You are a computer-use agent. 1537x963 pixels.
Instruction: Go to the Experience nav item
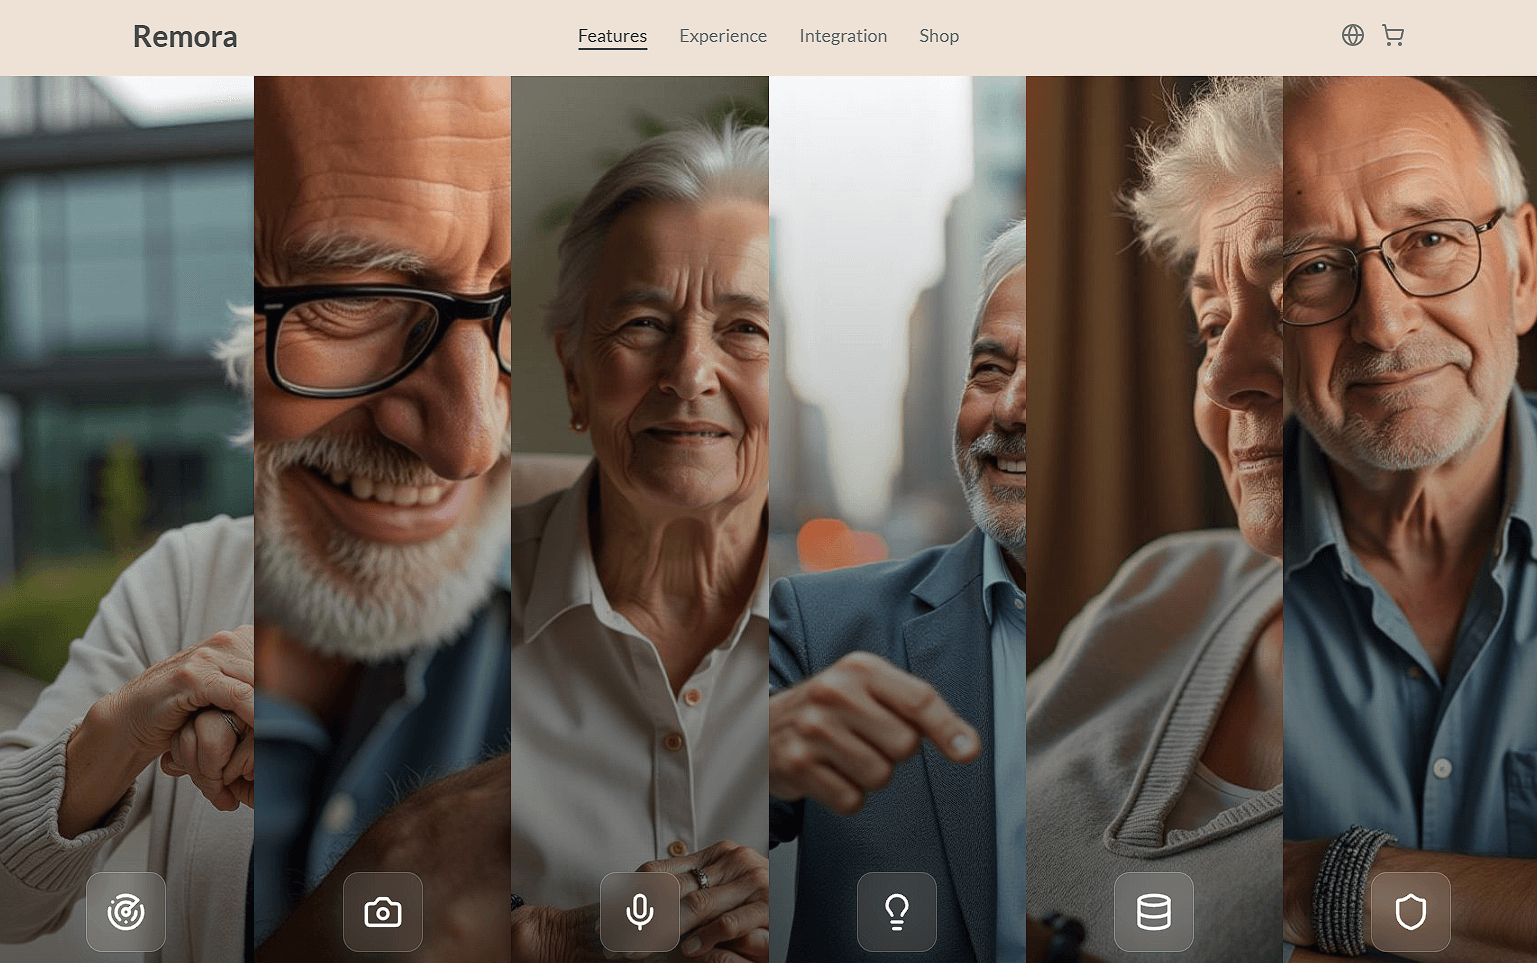(x=723, y=36)
